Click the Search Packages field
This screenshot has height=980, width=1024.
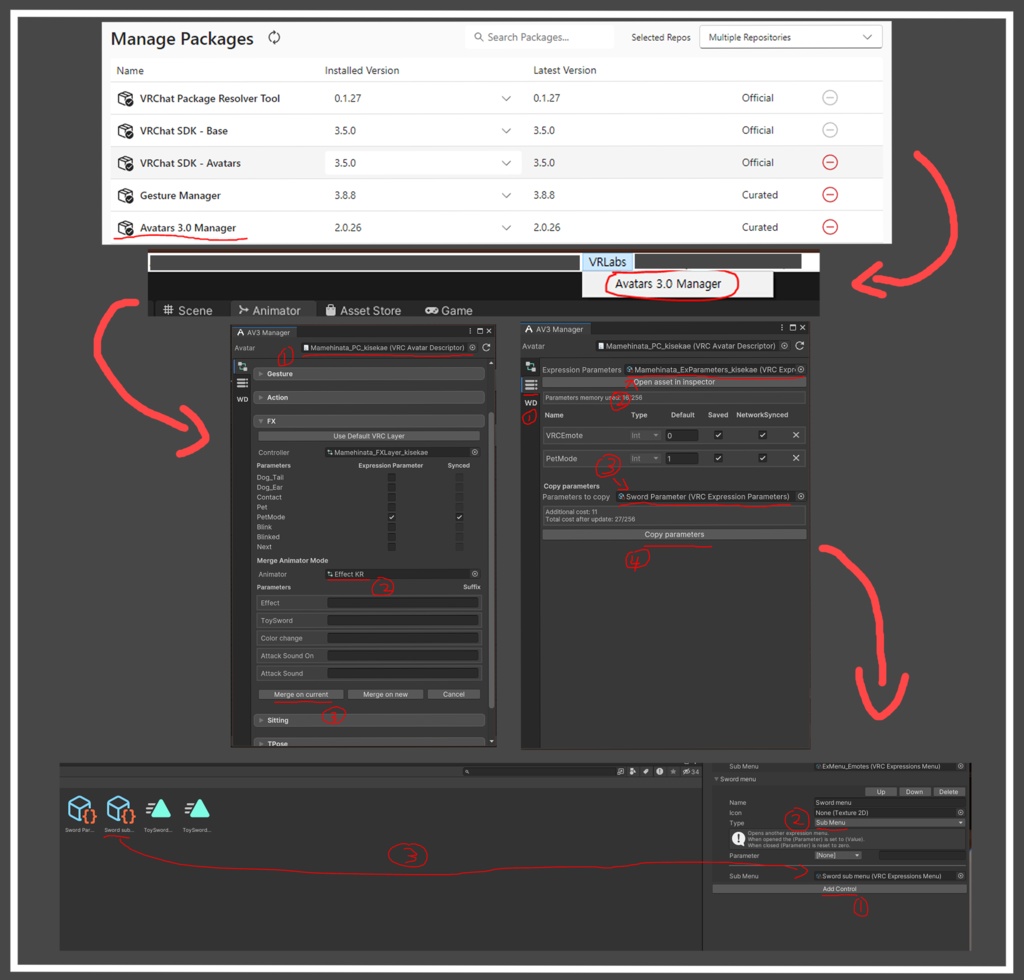[x=540, y=37]
